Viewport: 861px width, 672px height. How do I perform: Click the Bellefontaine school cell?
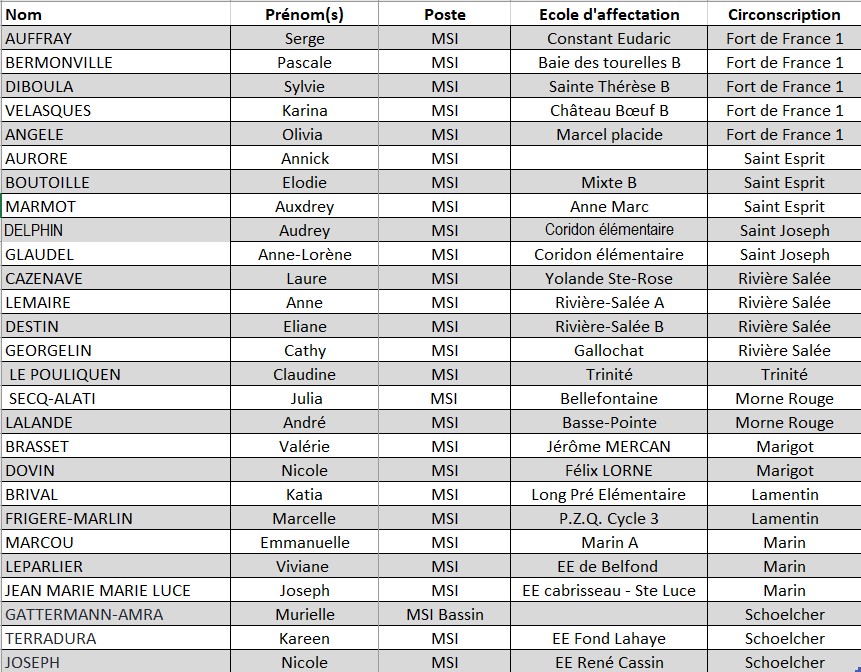pyautogui.click(x=609, y=398)
